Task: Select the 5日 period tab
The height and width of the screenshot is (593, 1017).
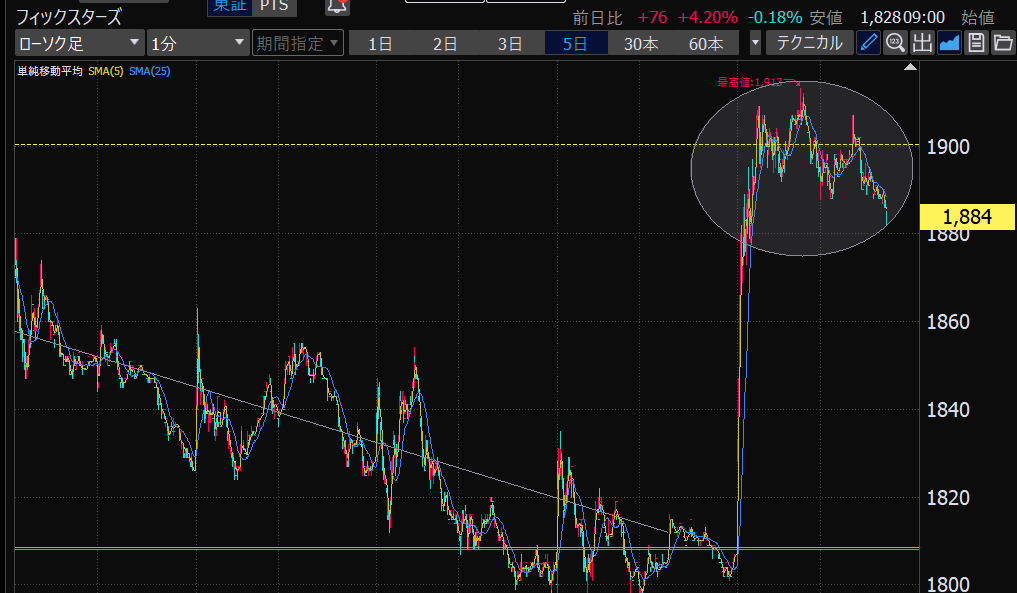Action: tap(576, 43)
